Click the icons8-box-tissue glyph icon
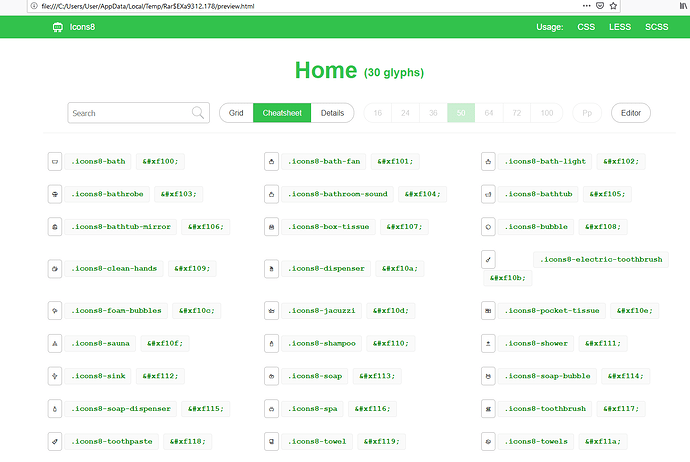This screenshot has height=462, width=690. tap(272, 227)
